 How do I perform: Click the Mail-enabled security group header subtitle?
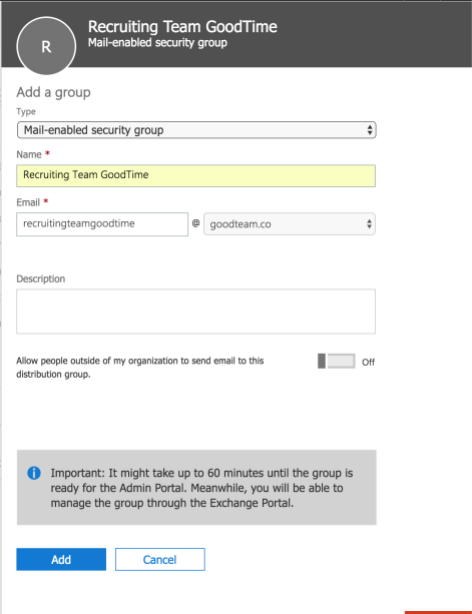tap(157, 42)
